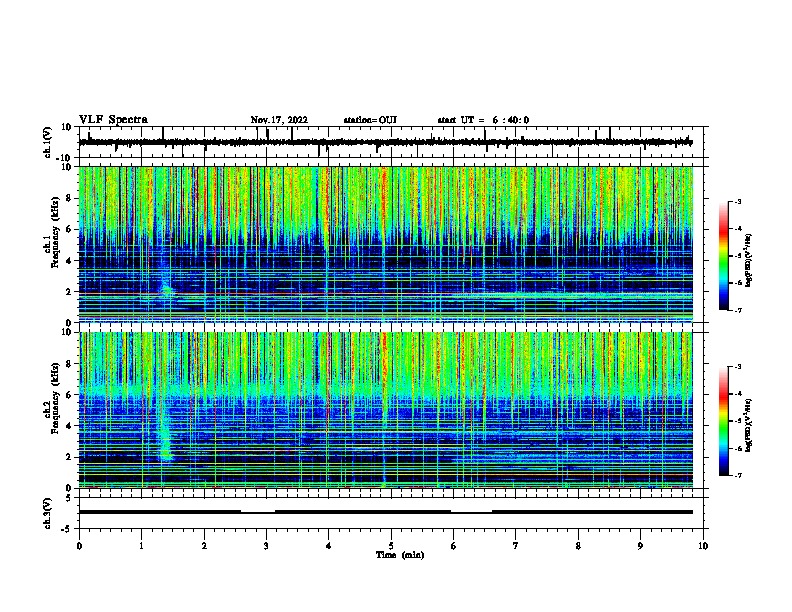Click the "5" tick on ch.3(V) axis

click(x=69, y=498)
